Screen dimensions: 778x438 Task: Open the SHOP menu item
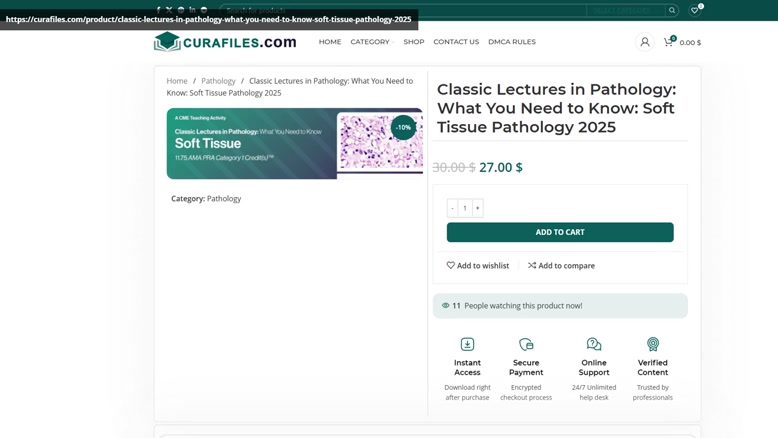pos(414,42)
